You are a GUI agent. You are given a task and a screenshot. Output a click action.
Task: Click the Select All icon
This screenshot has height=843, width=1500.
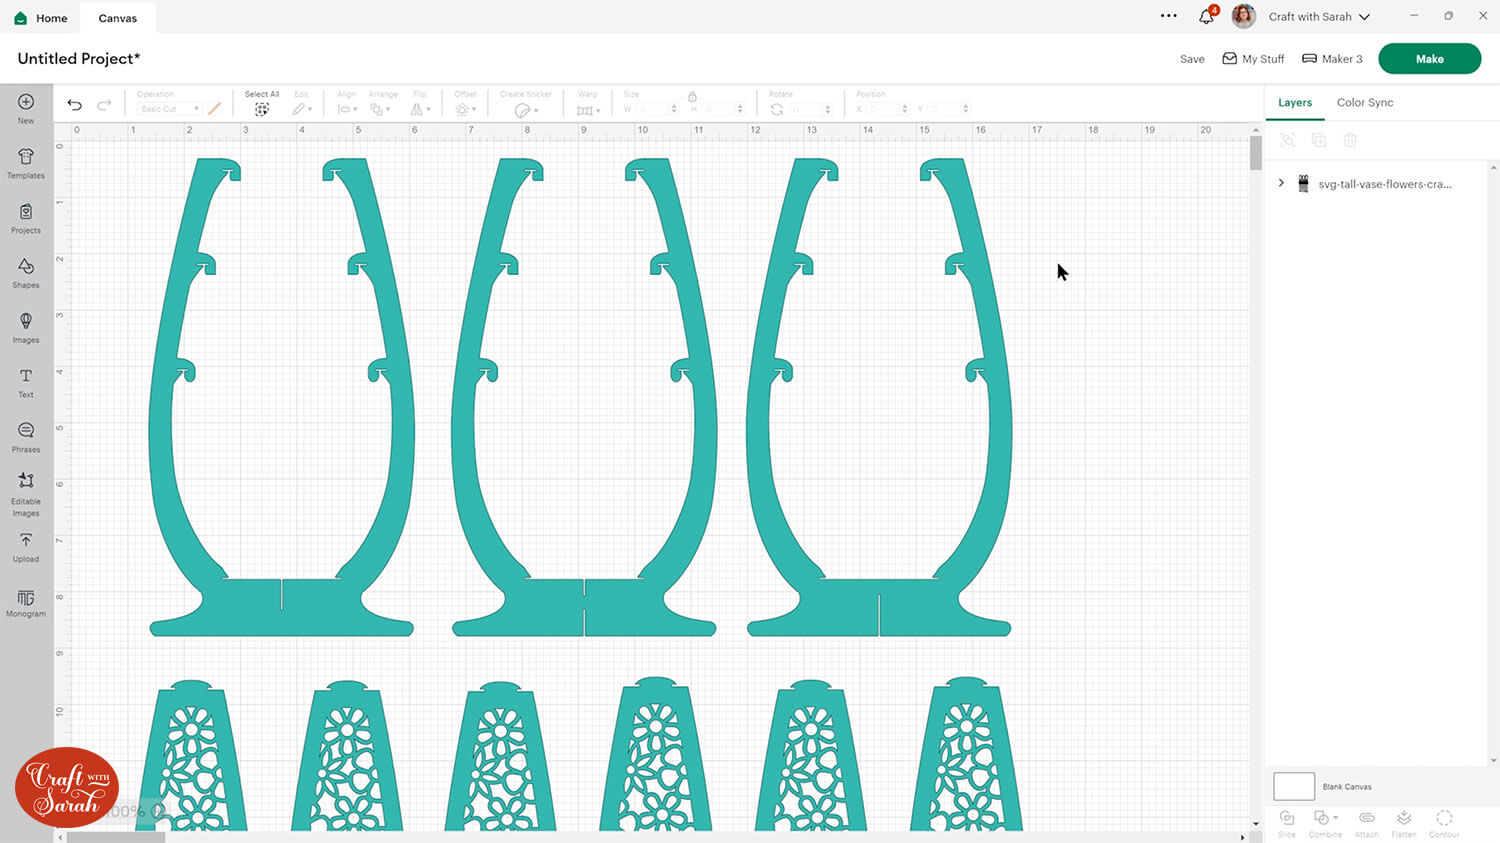click(262, 109)
